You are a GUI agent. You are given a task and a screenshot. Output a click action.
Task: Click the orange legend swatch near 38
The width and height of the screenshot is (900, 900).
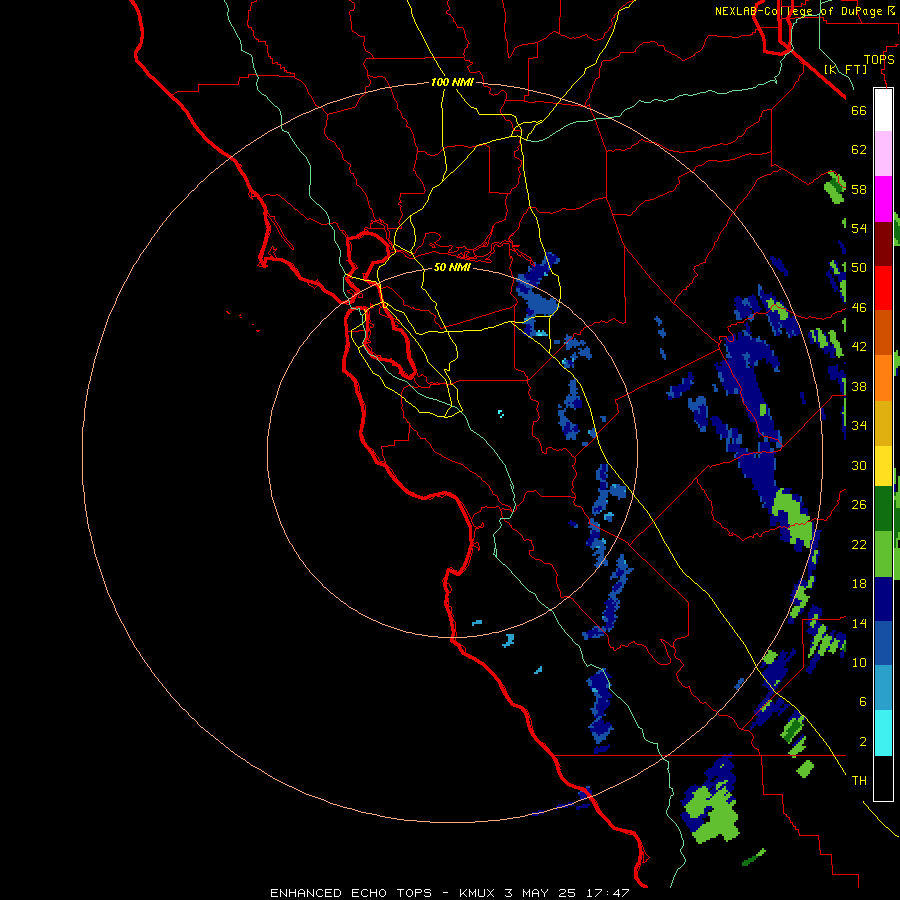(x=883, y=378)
